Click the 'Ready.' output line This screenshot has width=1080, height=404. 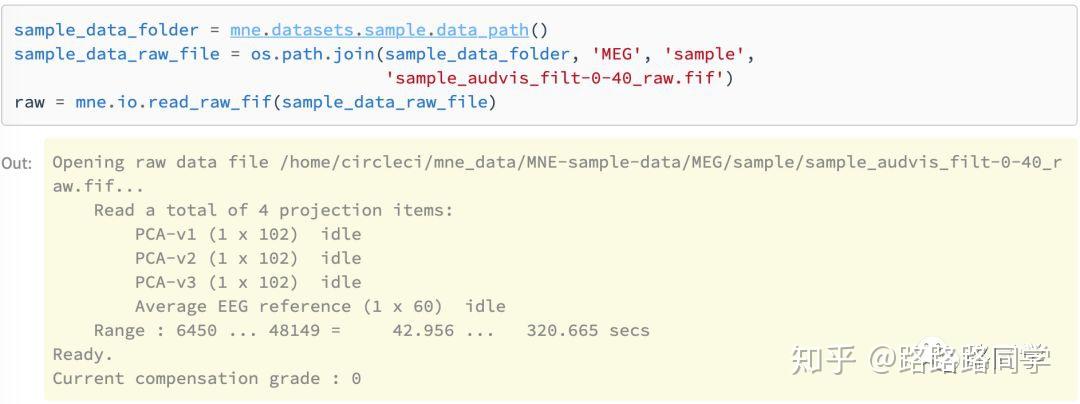(83, 354)
